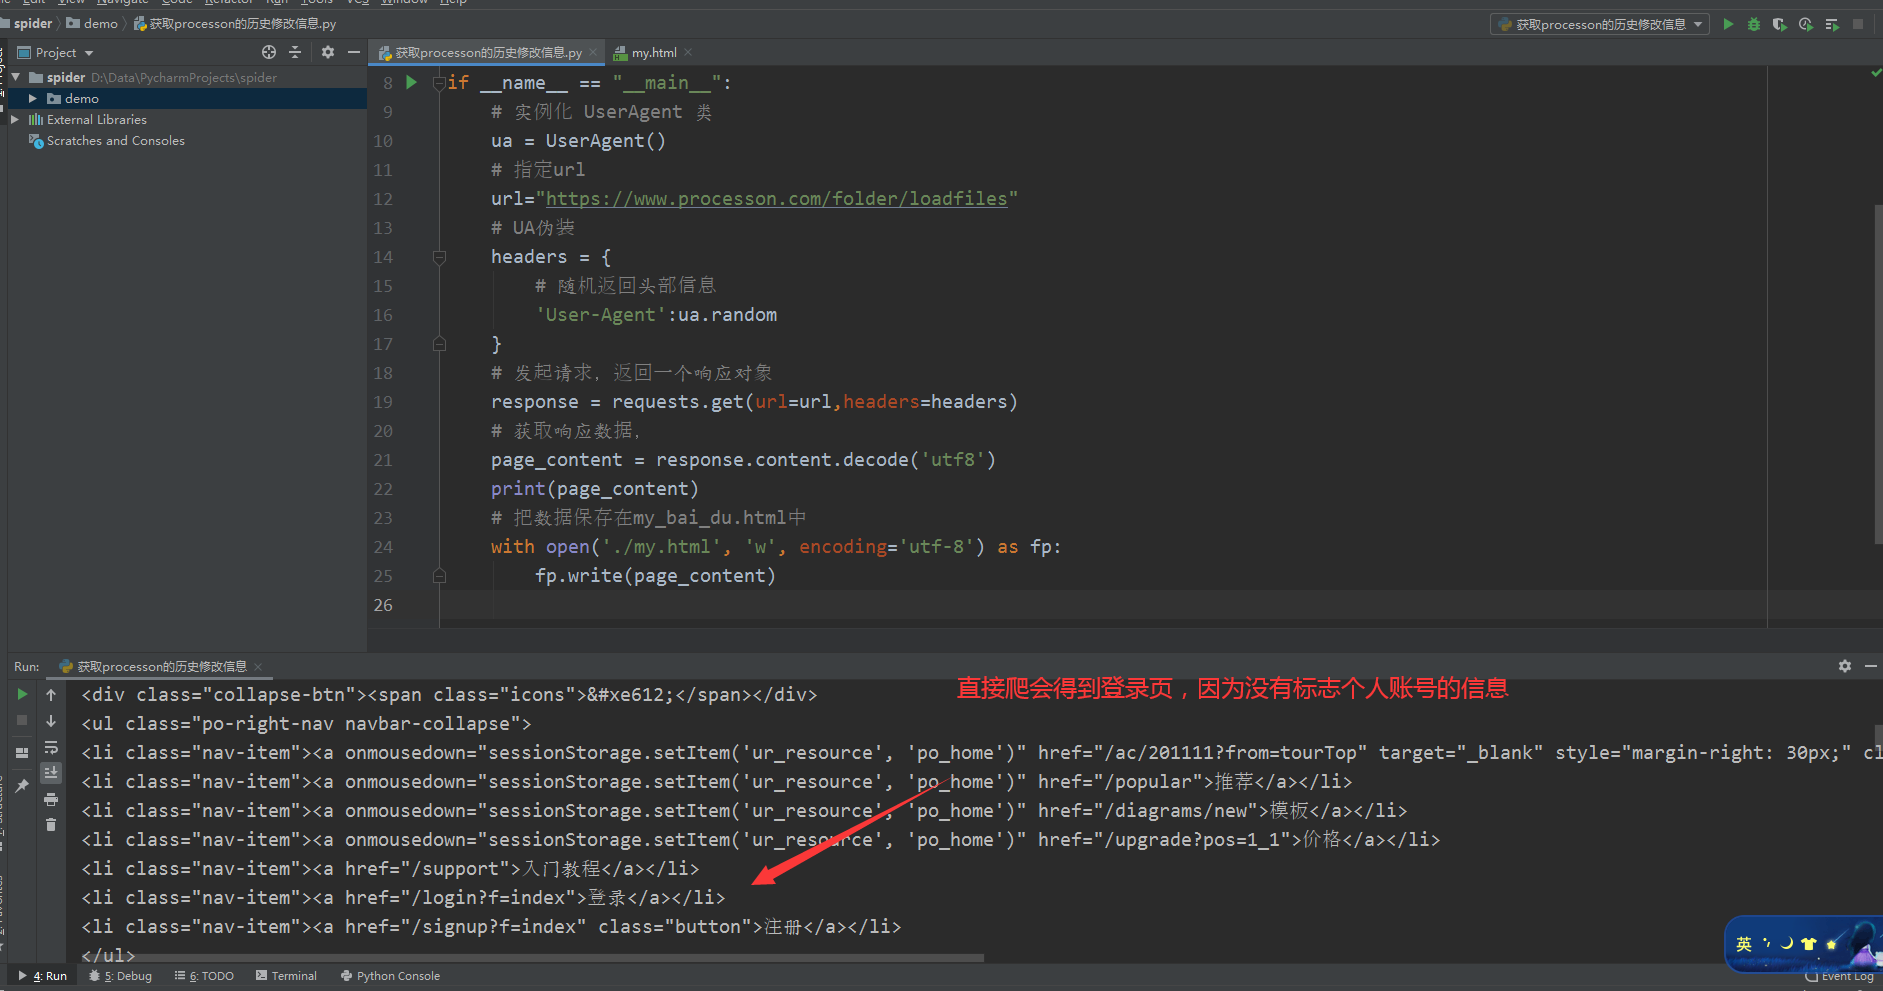
Task: Open the Python Console tool window
Action: tap(391, 976)
